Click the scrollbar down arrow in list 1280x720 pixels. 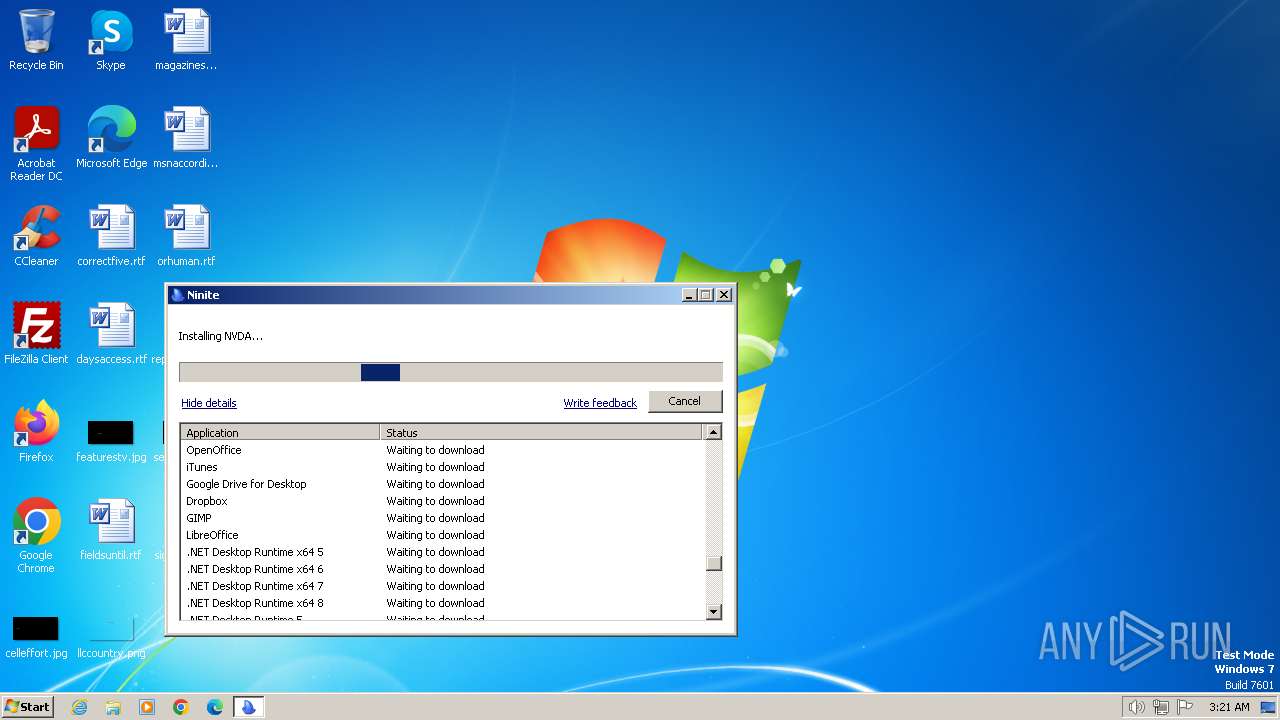(713, 611)
